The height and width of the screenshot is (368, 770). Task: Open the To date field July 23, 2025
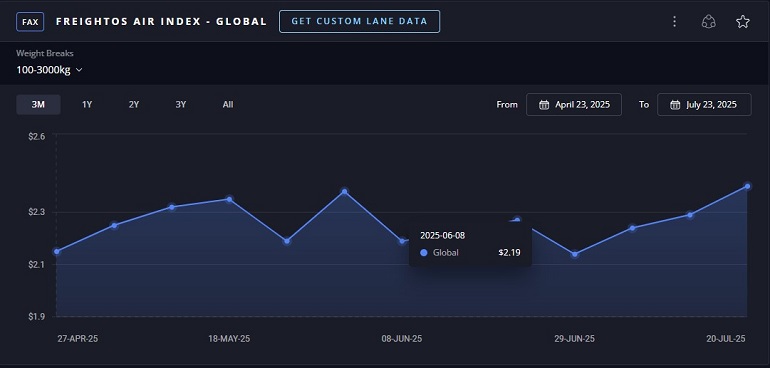pyautogui.click(x=704, y=105)
